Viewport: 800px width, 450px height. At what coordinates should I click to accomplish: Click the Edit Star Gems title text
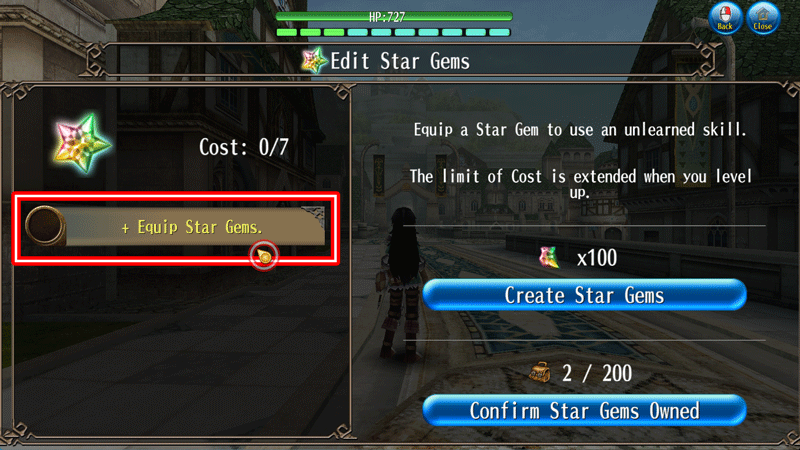point(399,61)
